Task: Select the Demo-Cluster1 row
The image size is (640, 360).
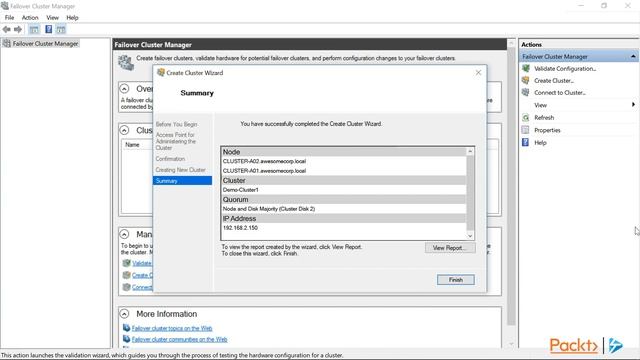Action: tap(344, 190)
